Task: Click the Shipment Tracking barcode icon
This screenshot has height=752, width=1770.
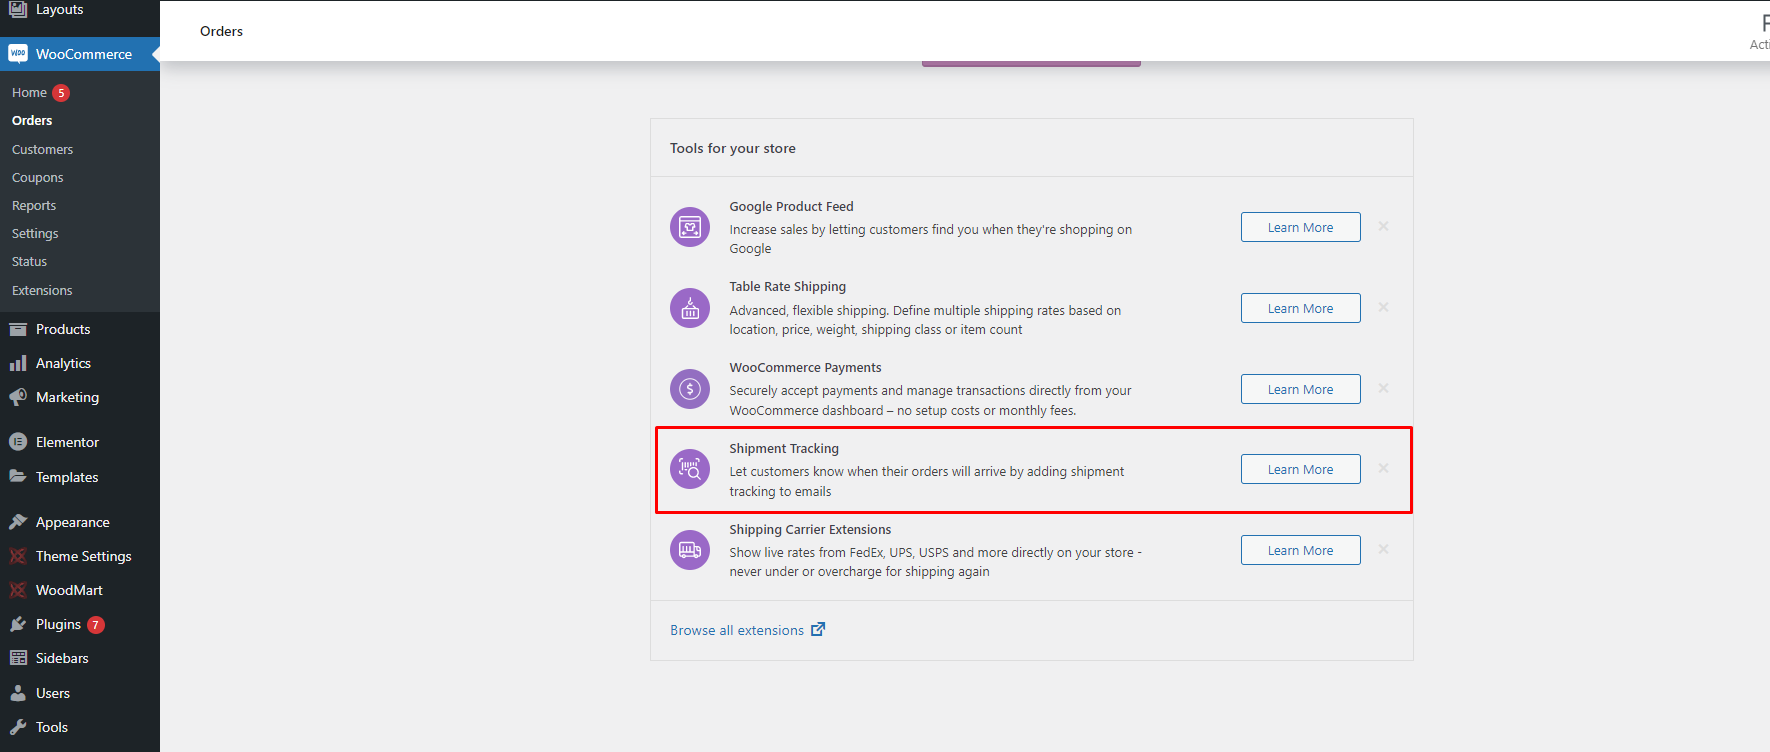Action: tap(690, 469)
